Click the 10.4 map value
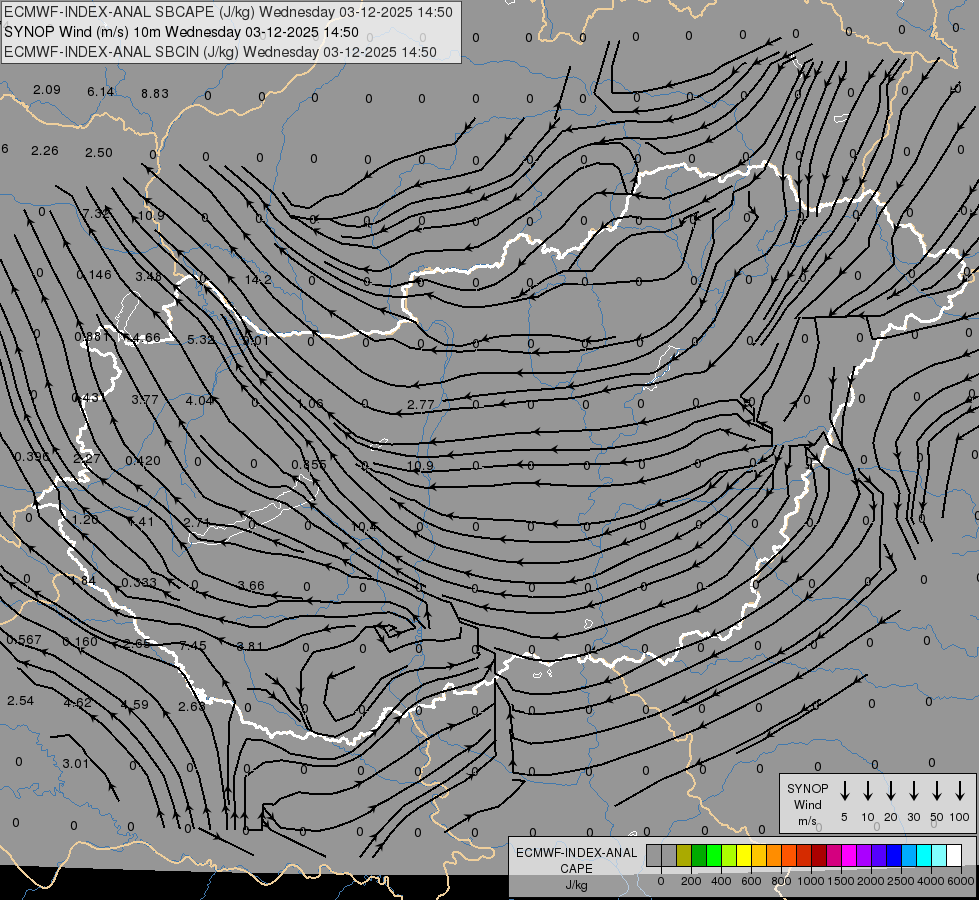979x900 pixels. pos(363,527)
